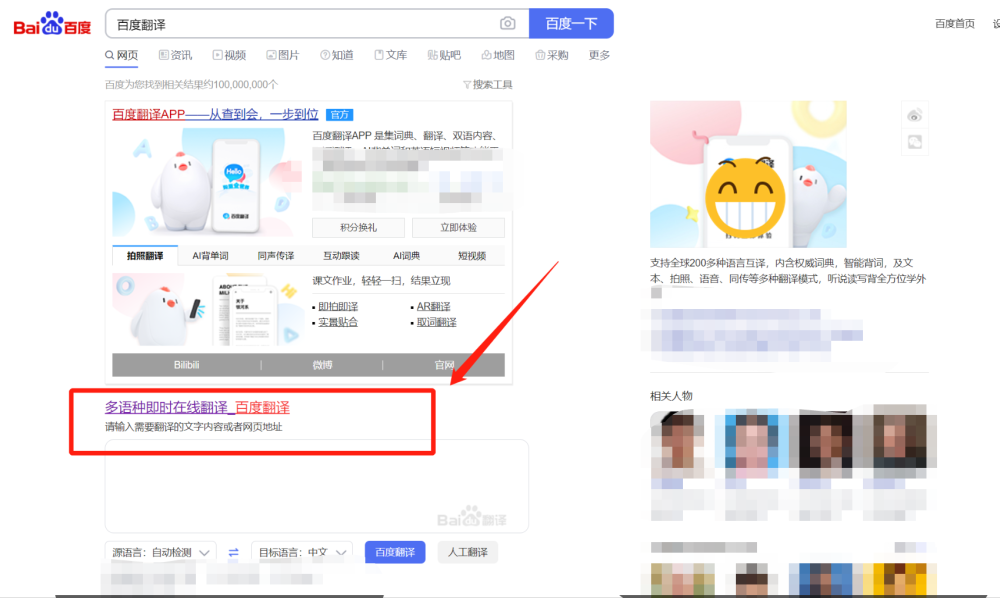
Task: Click the fourth related person thumbnail
Action: [899, 440]
